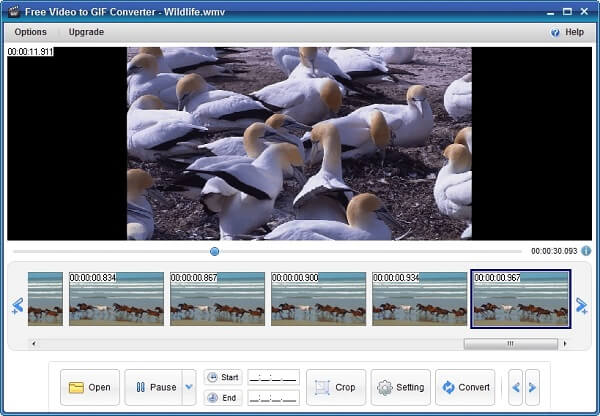Click the Open file button
The image size is (600, 416).
(x=90, y=387)
